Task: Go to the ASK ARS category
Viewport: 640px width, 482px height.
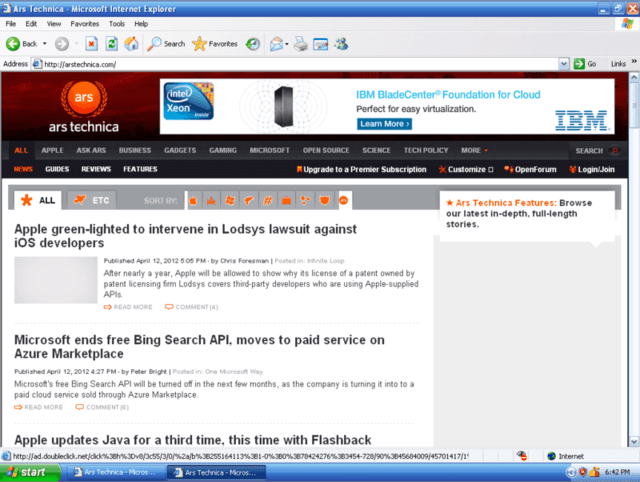Action: (91, 150)
